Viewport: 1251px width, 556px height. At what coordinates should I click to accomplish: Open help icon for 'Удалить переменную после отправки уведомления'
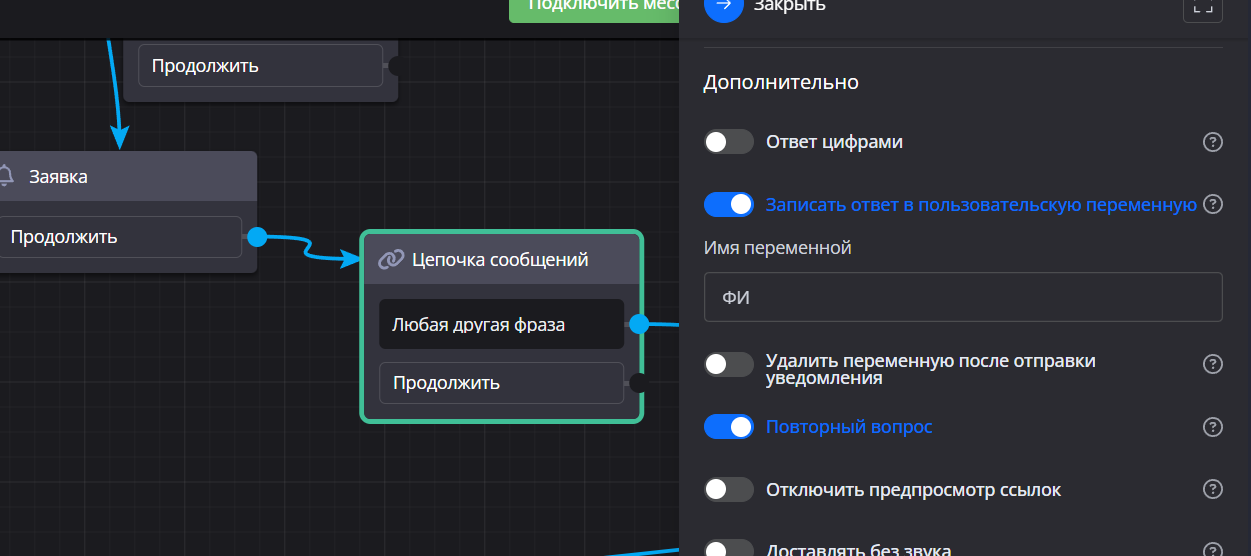[x=1212, y=364]
